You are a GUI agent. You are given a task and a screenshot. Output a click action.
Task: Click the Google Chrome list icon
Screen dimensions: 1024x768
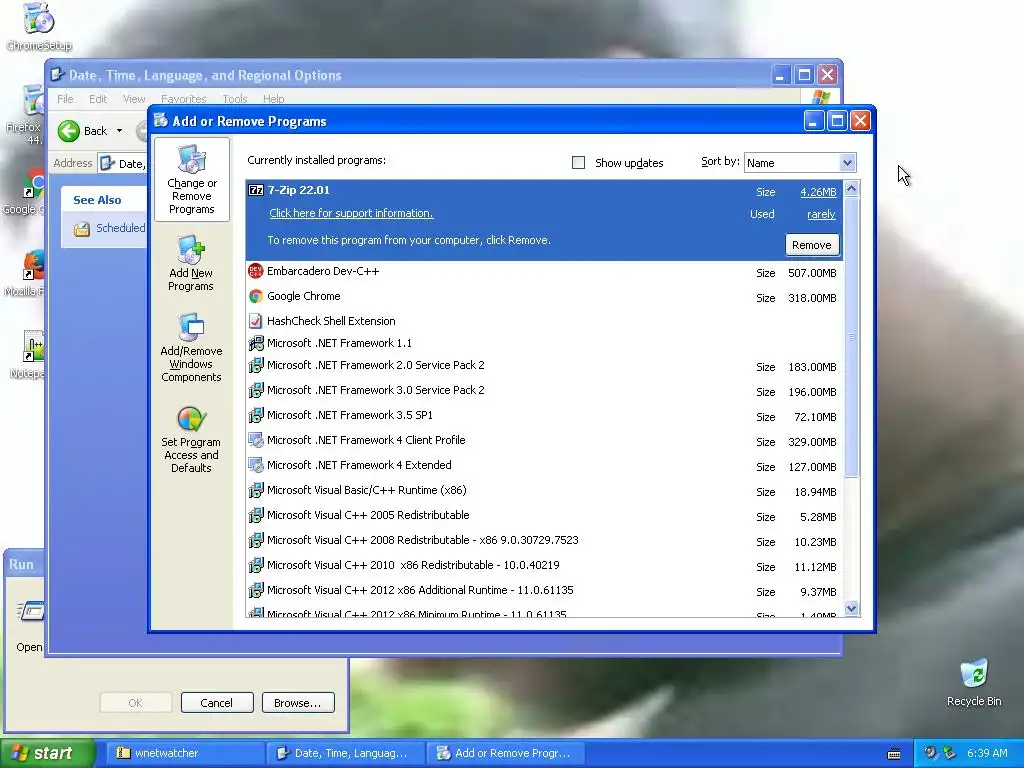pyautogui.click(x=256, y=296)
